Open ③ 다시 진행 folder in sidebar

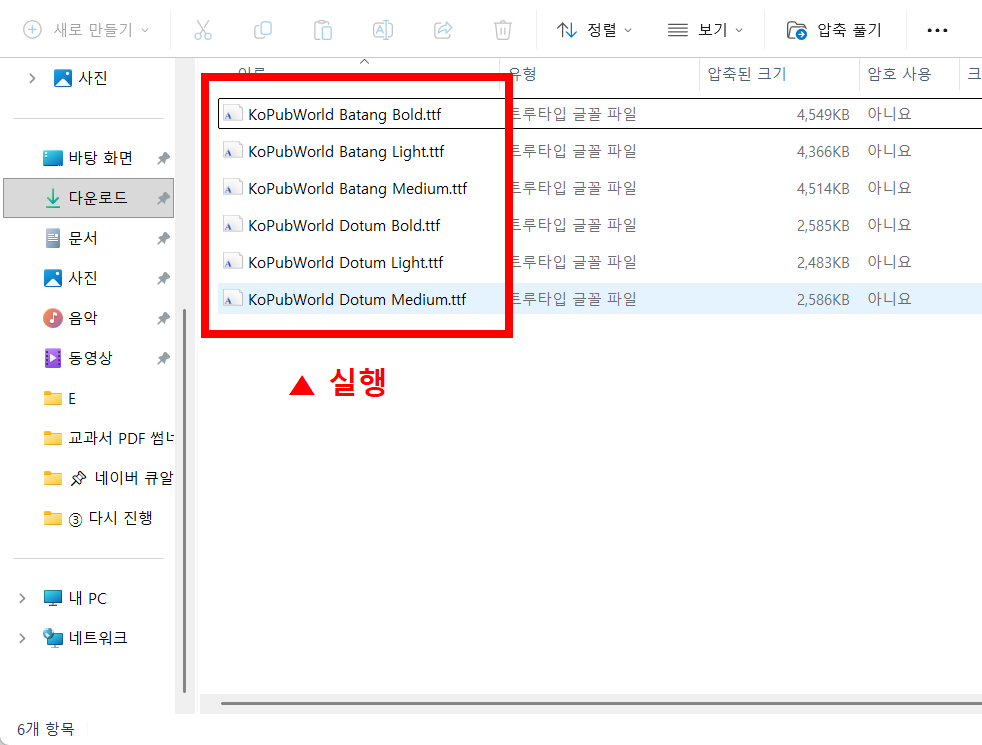pos(98,518)
